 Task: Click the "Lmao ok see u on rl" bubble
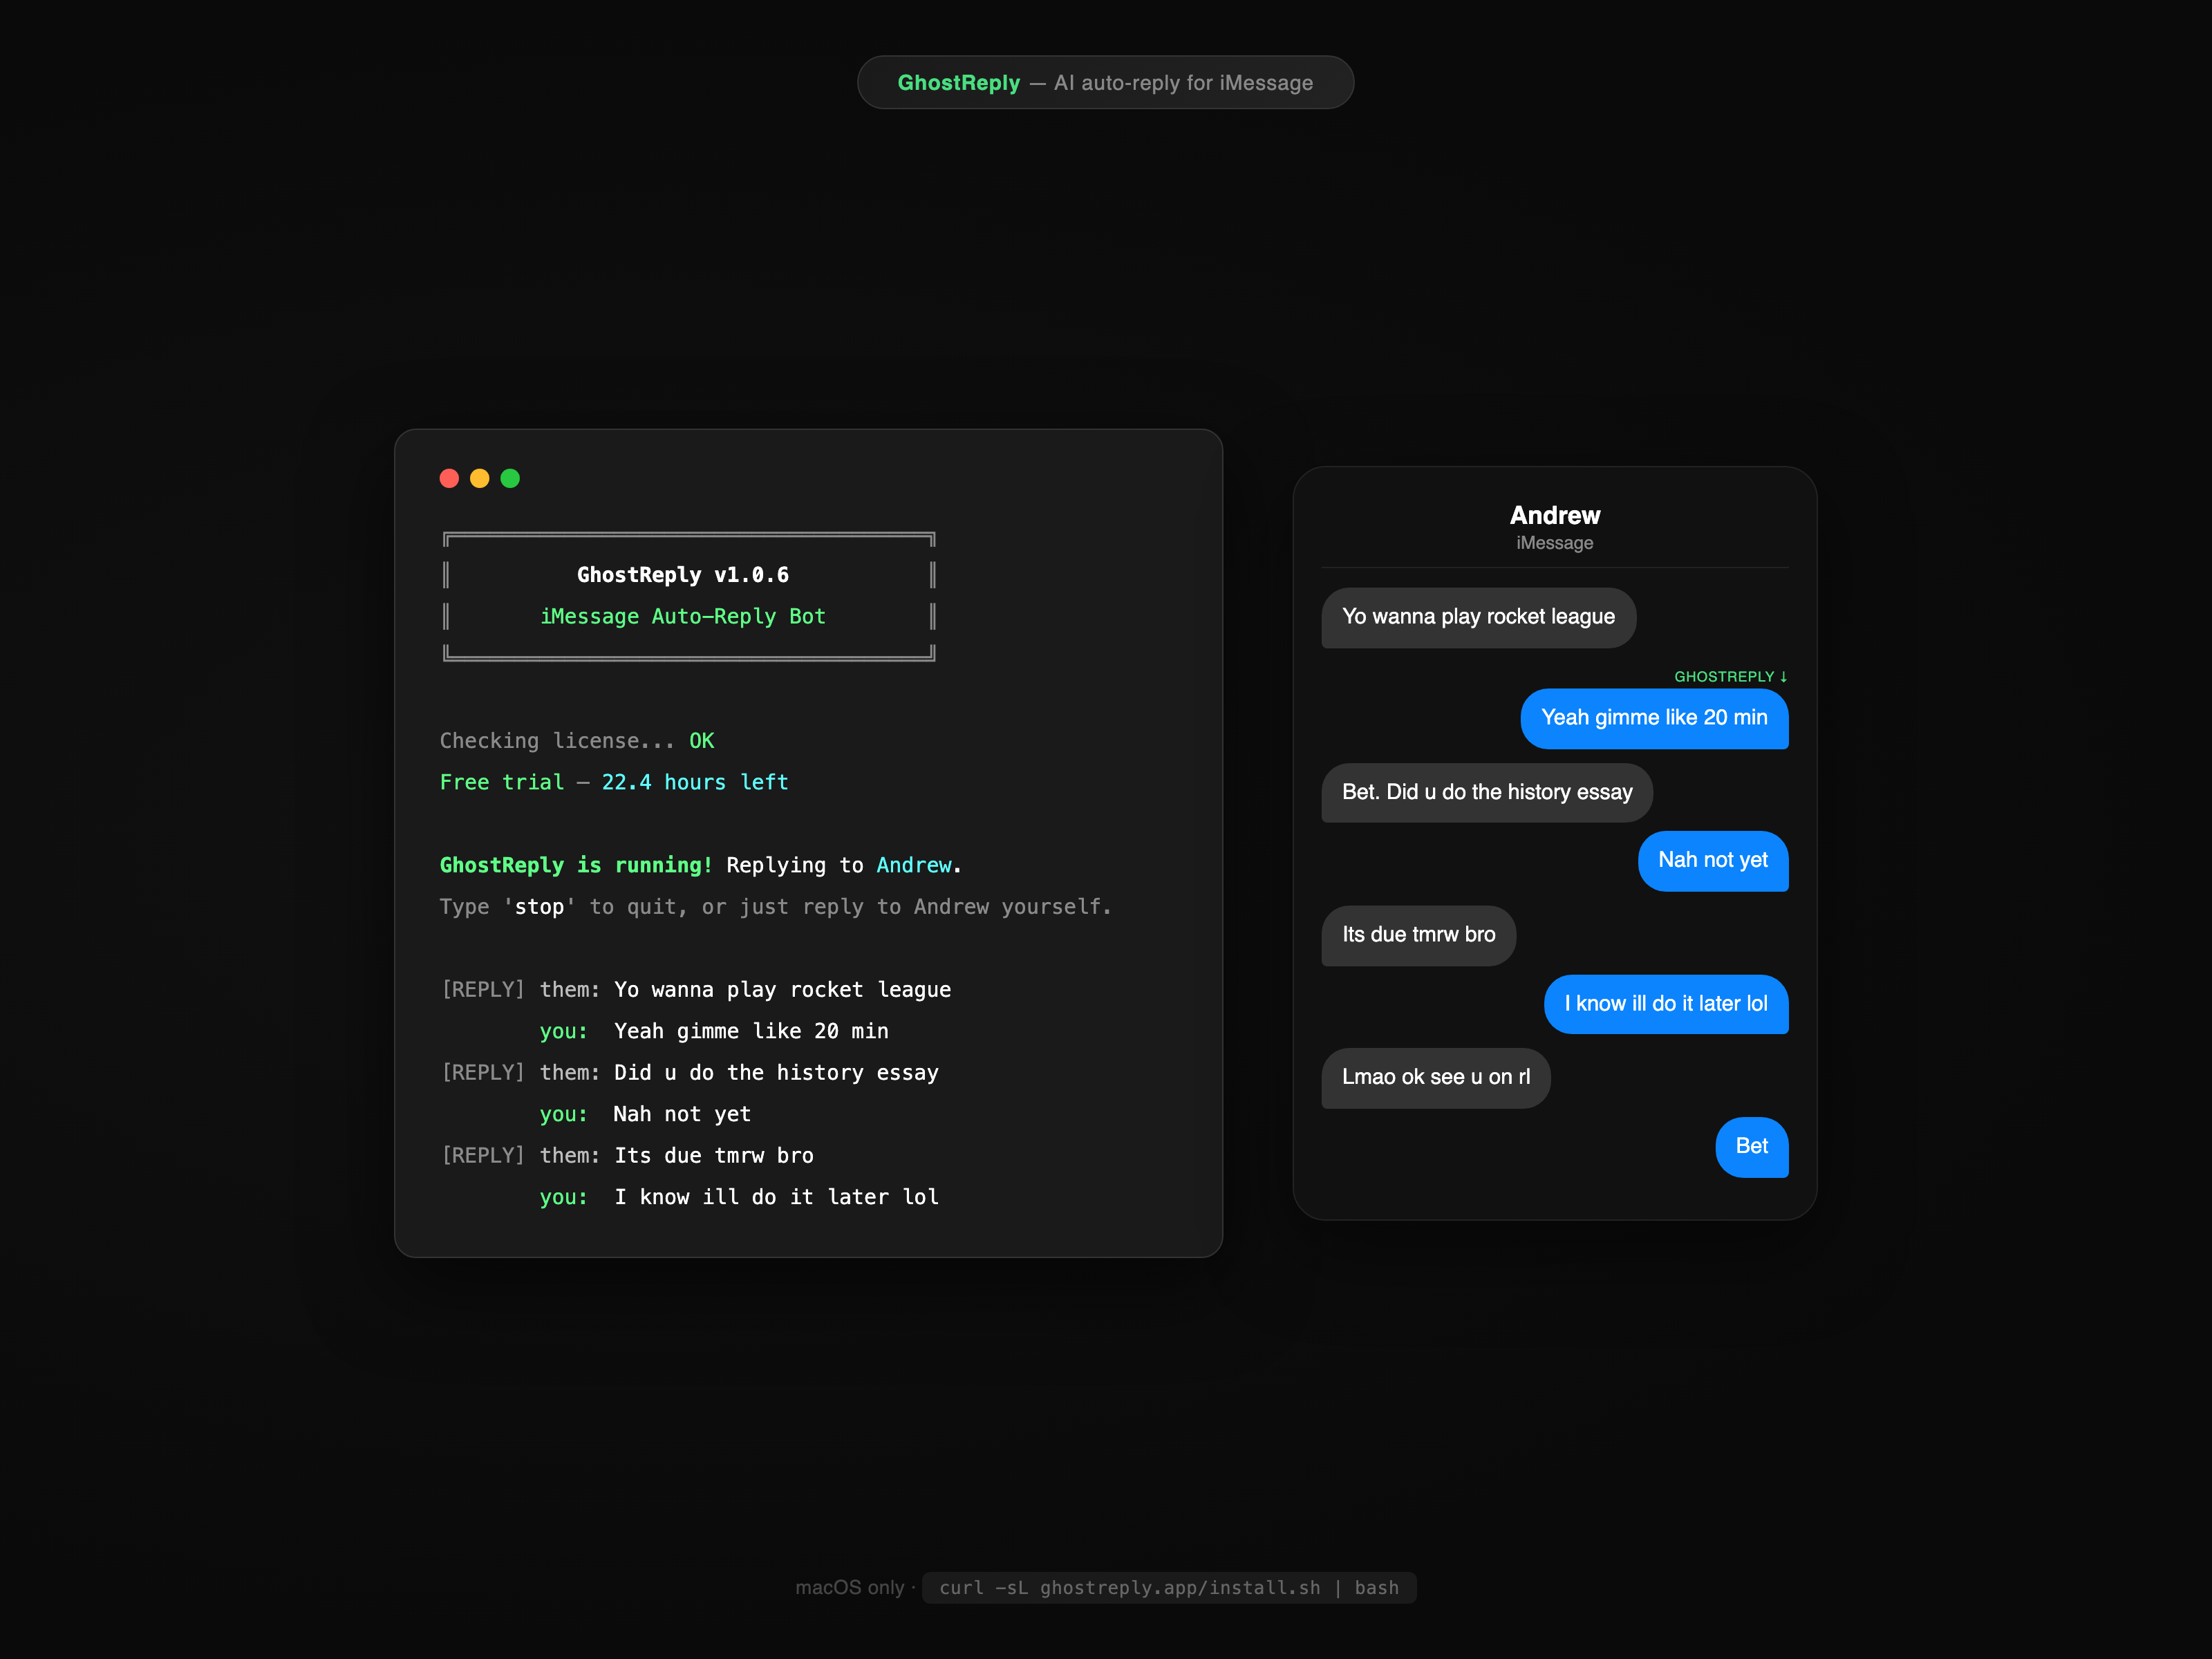(x=1435, y=1077)
